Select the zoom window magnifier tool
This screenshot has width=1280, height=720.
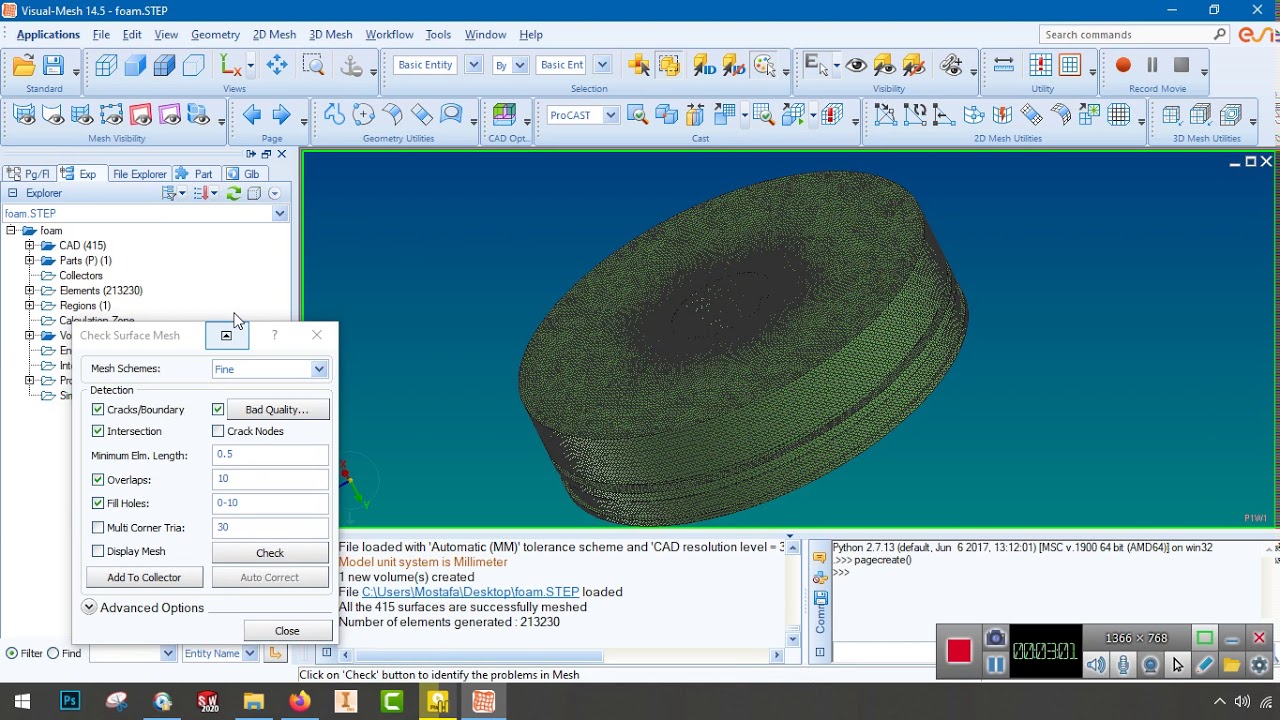[x=314, y=66]
